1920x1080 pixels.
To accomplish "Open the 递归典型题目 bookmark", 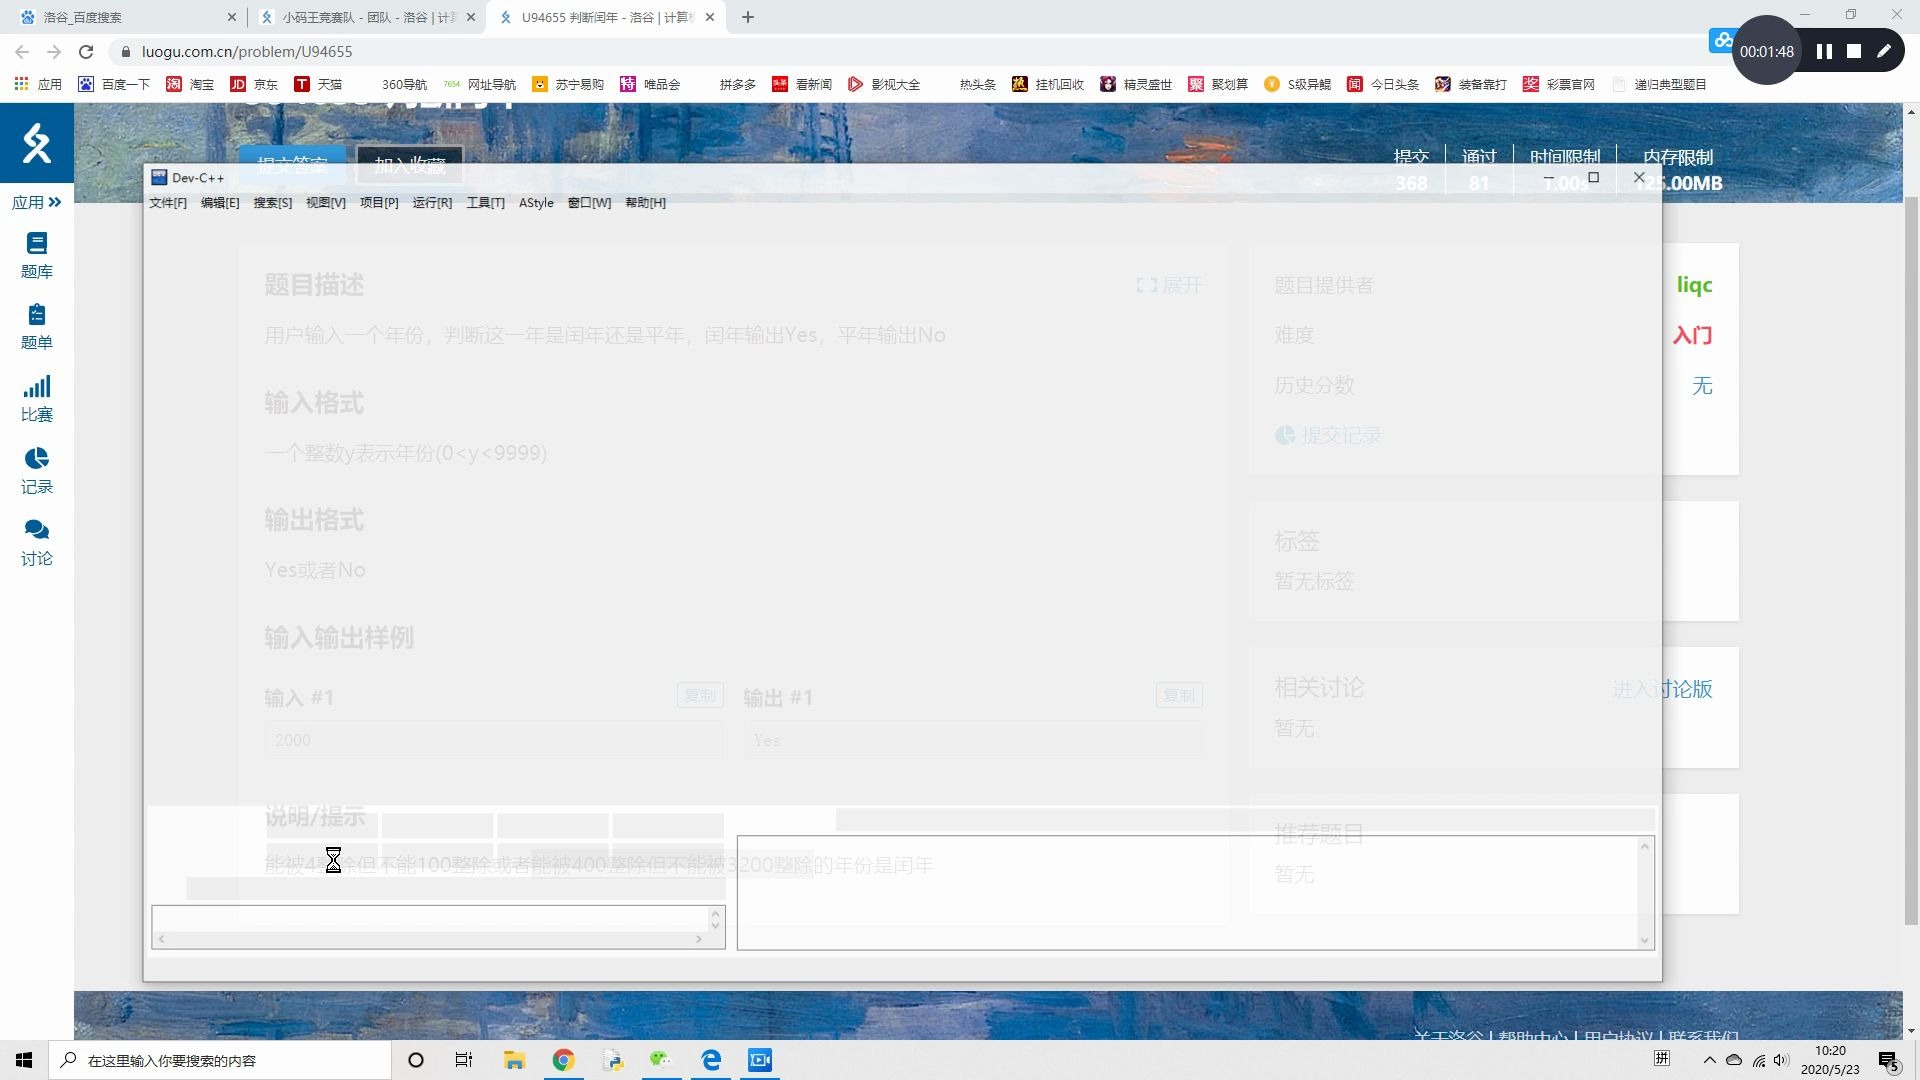I will coord(1660,84).
